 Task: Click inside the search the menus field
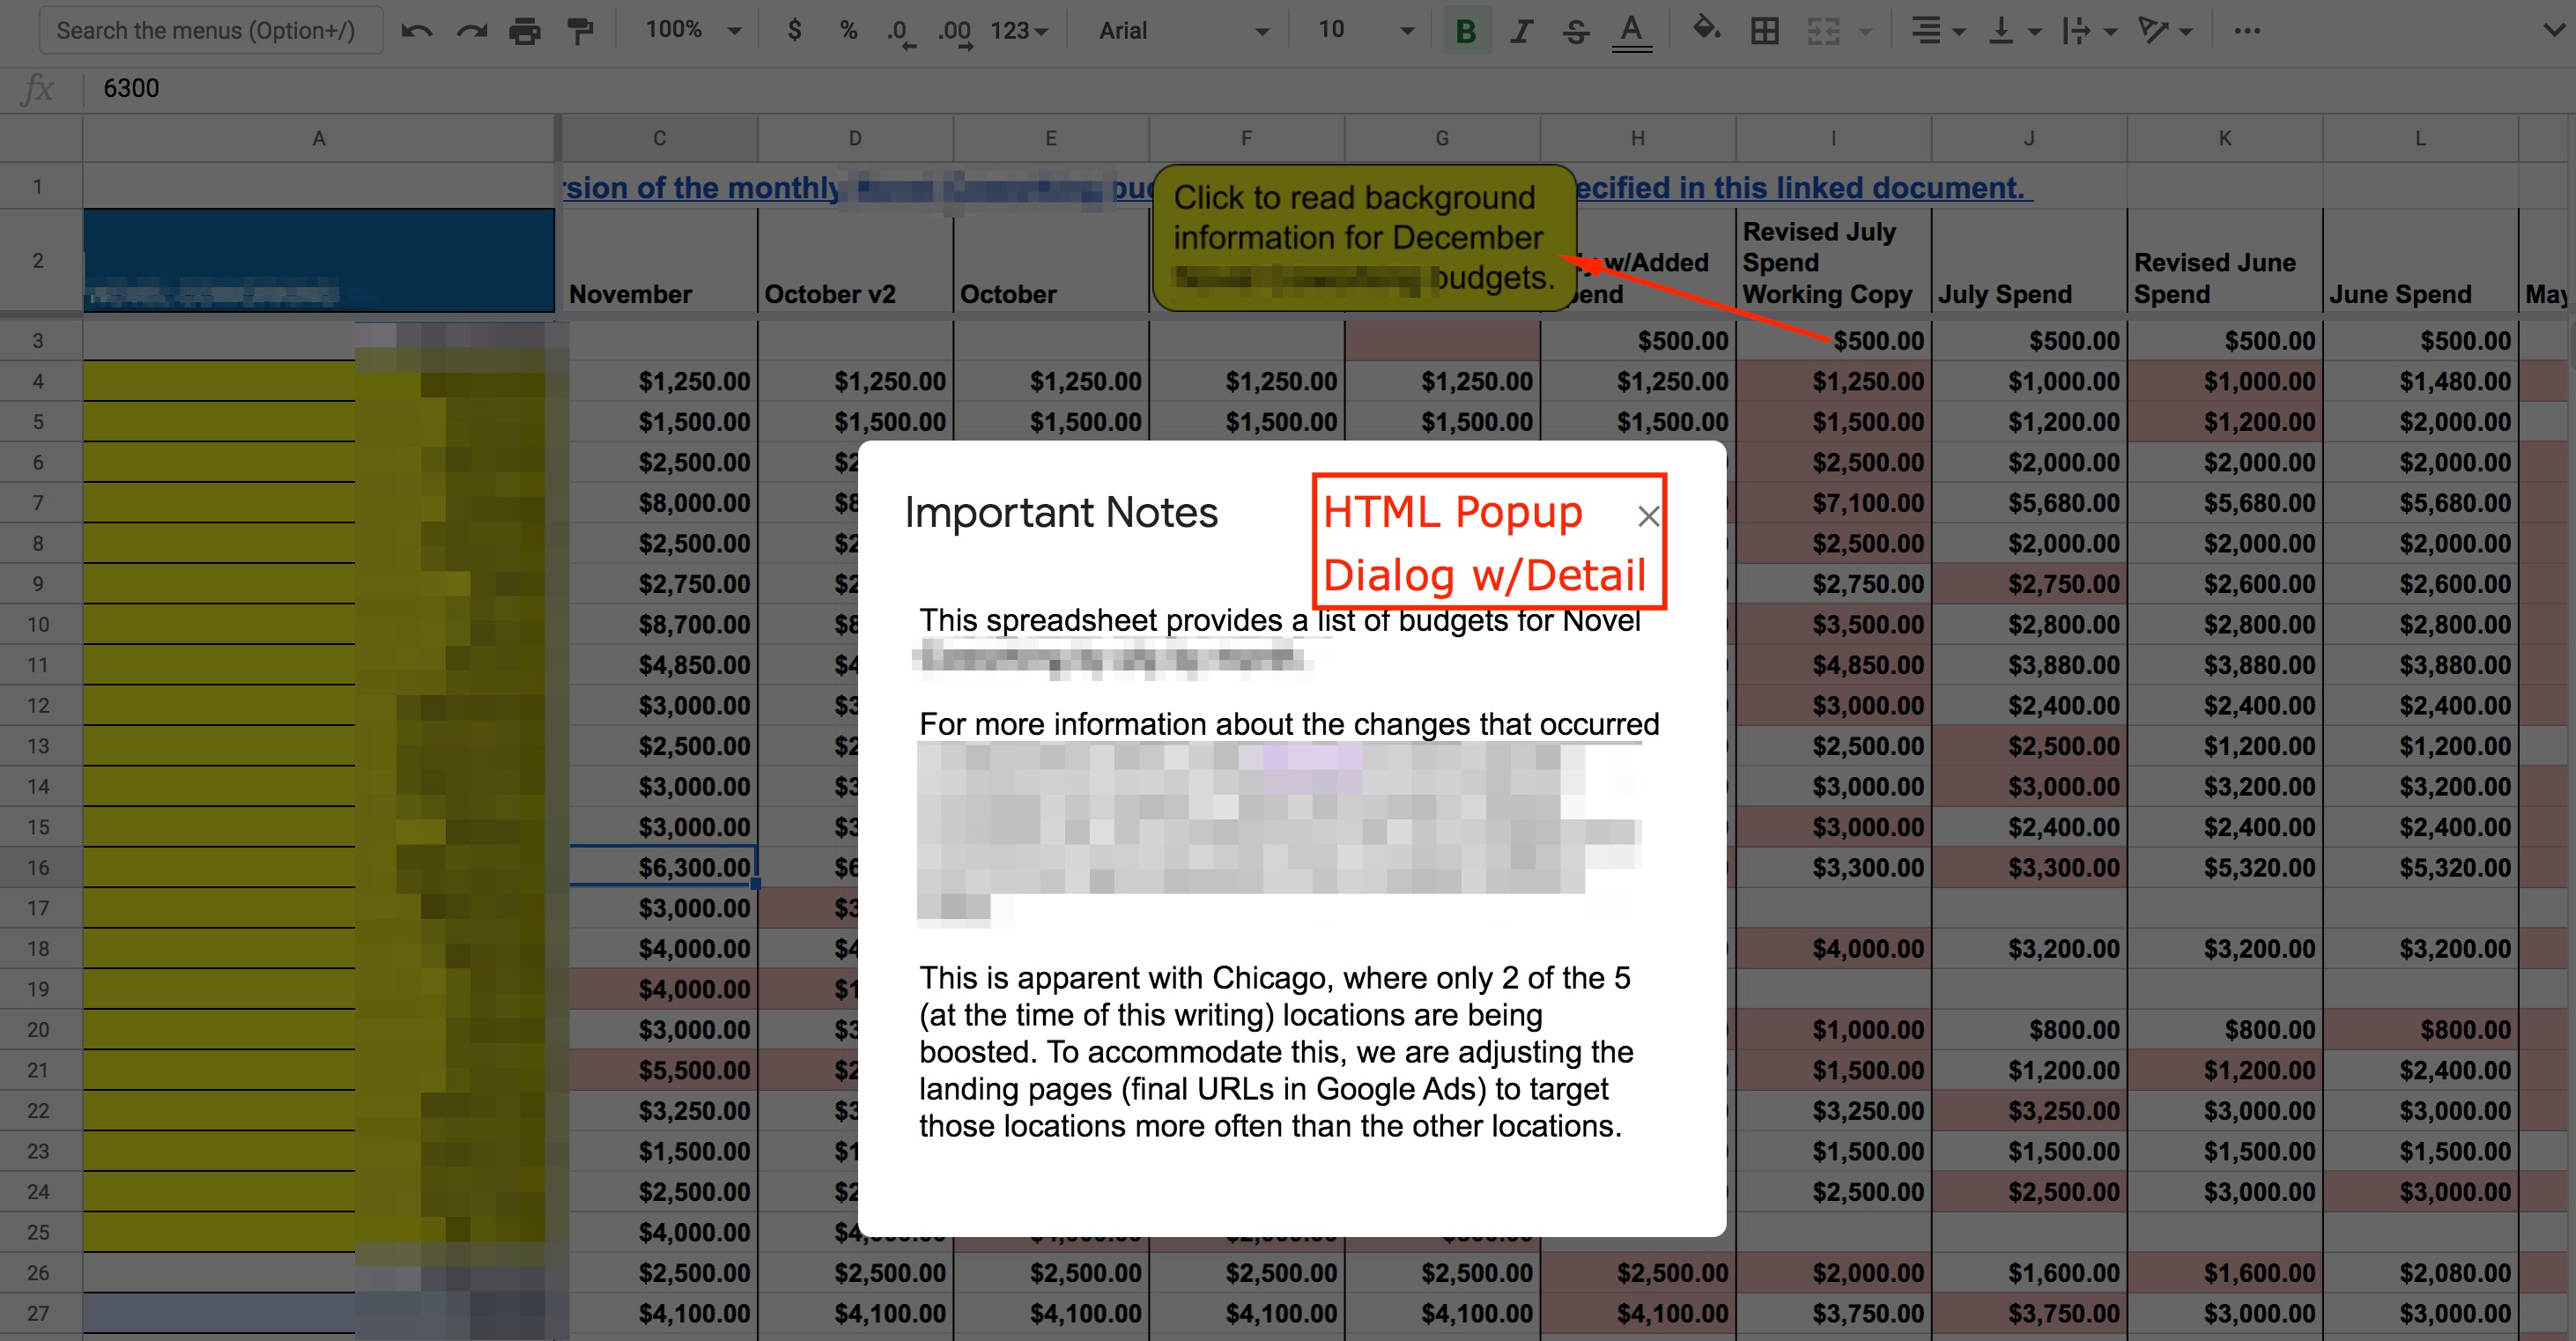(x=210, y=30)
